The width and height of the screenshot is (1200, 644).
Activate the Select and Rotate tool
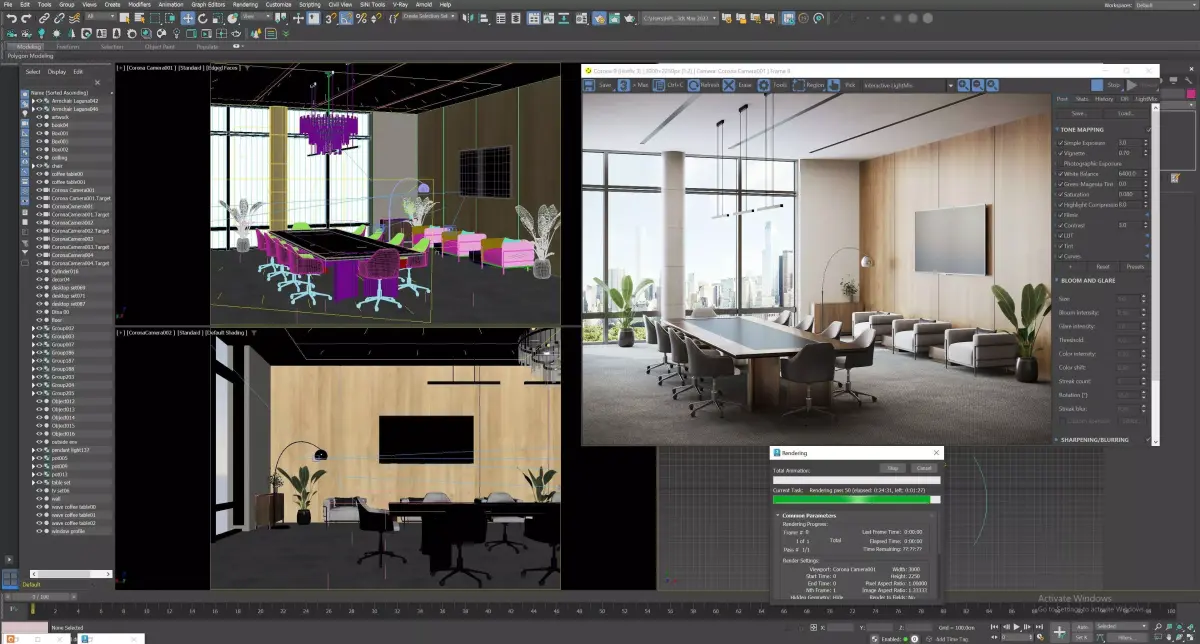click(x=202, y=19)
